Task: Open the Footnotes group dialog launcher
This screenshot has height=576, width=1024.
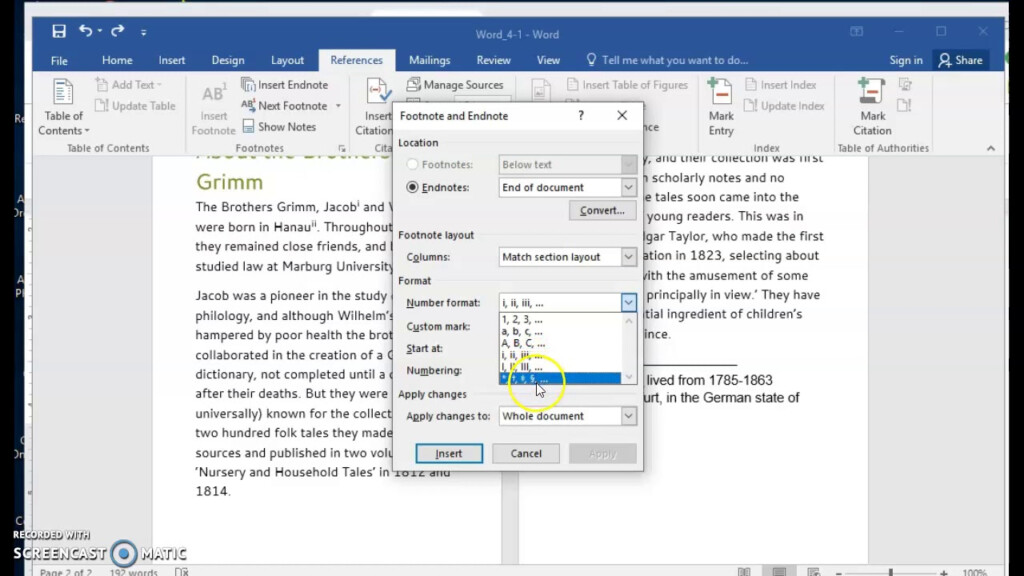Action: [342, 149]
